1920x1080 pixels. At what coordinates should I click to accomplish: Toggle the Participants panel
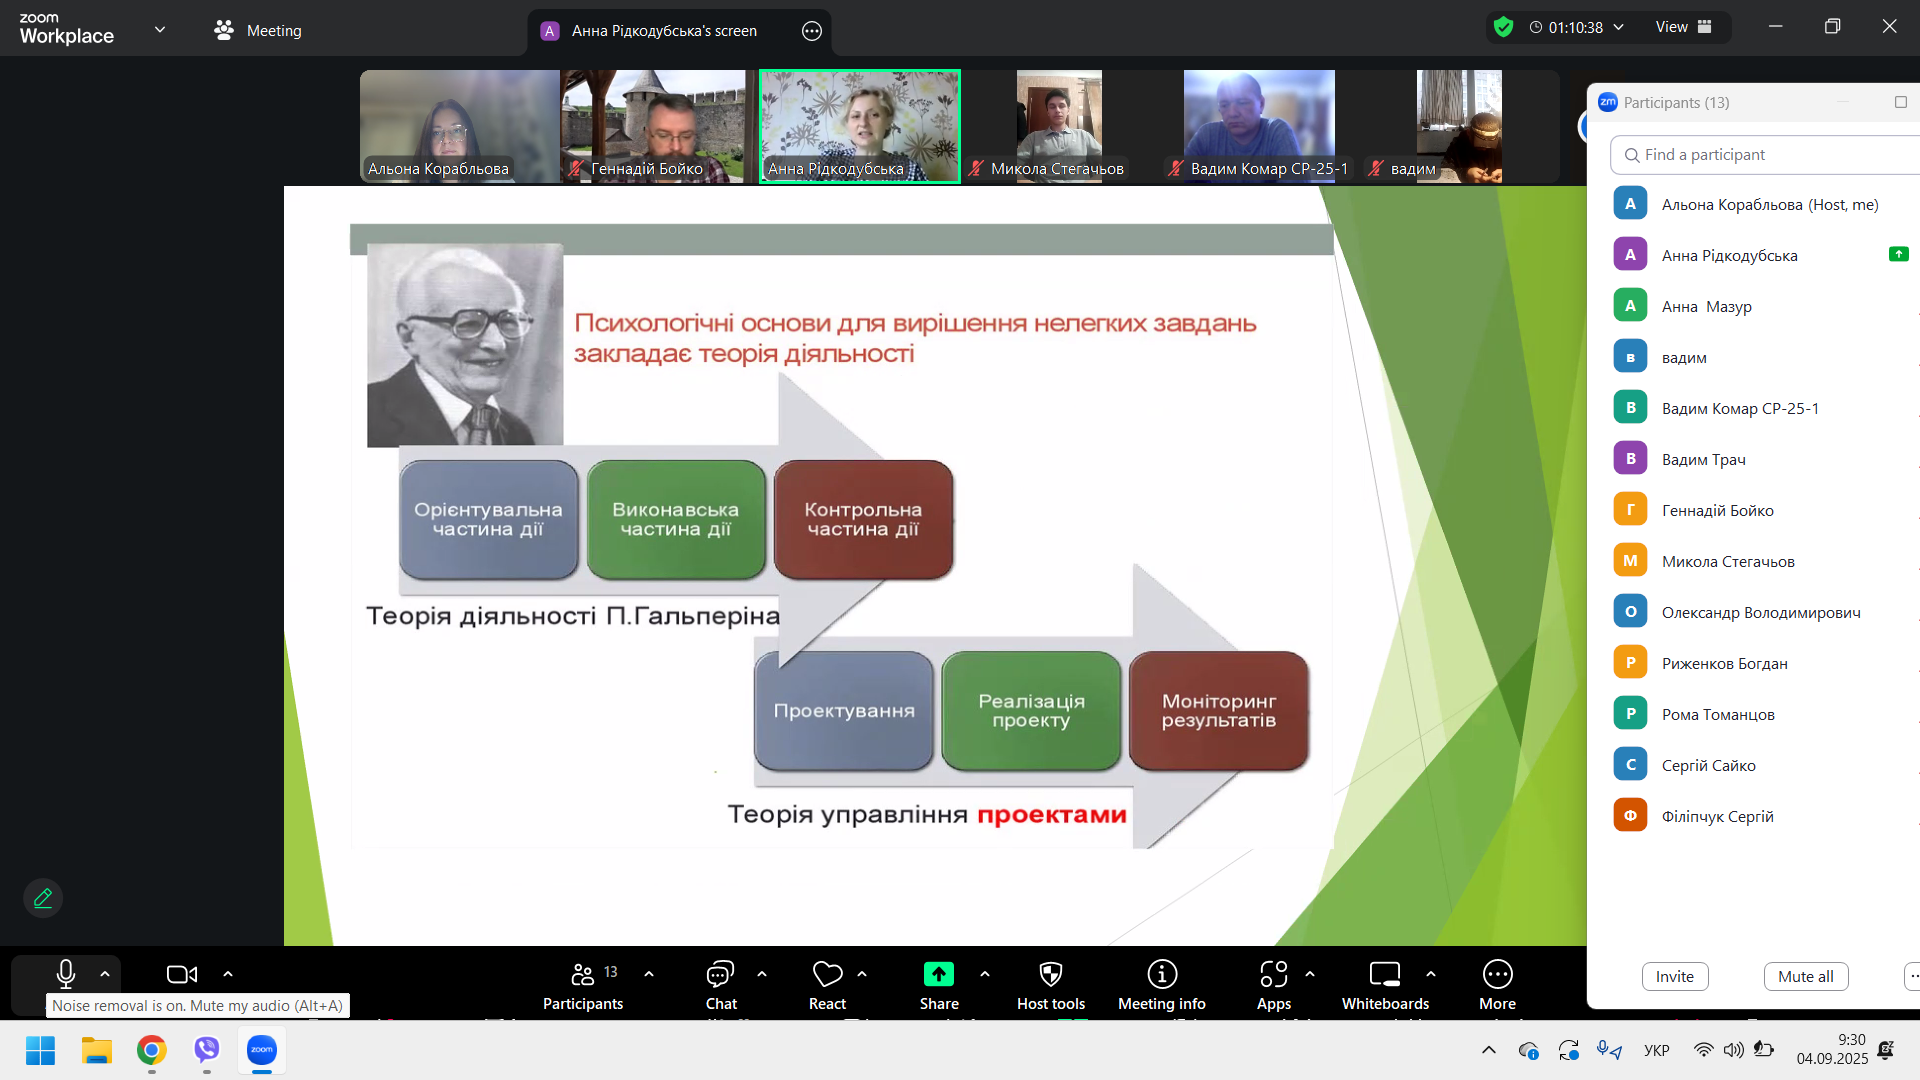(583, 974)
